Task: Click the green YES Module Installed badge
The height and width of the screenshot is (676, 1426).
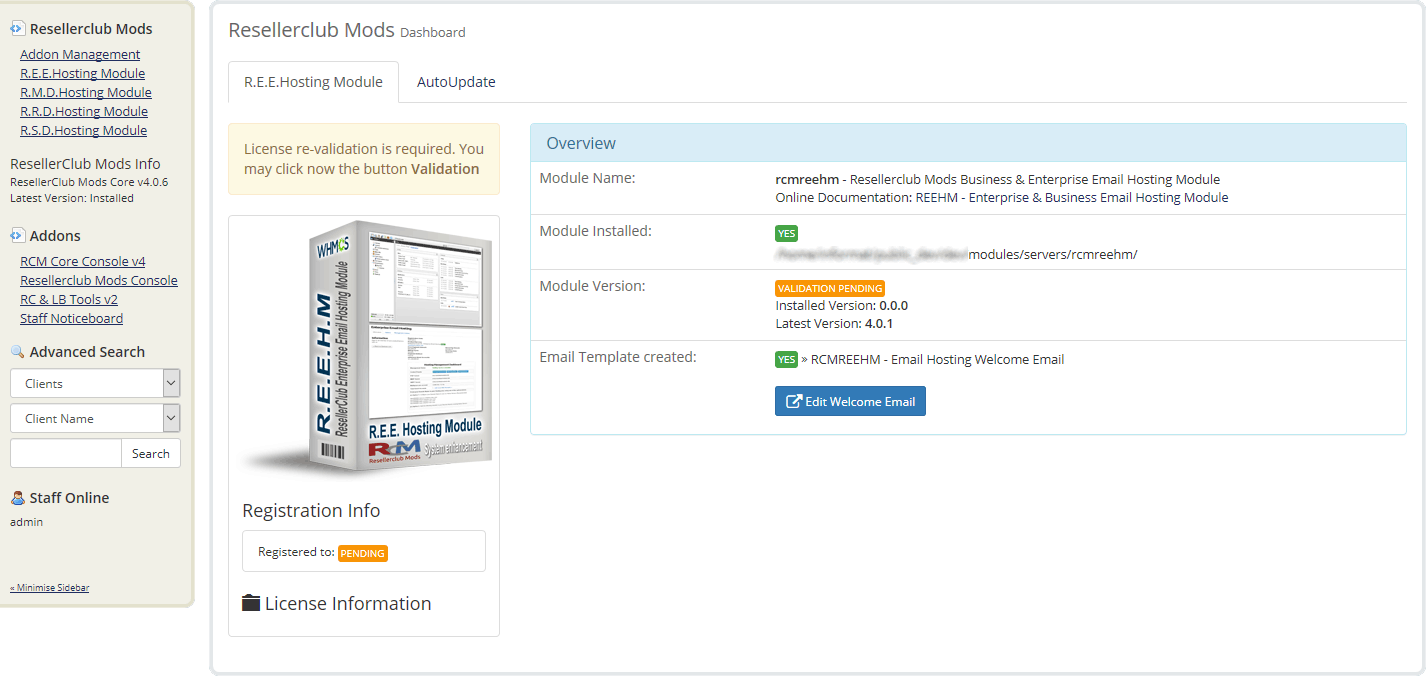Action: click(x=786, y=234)
